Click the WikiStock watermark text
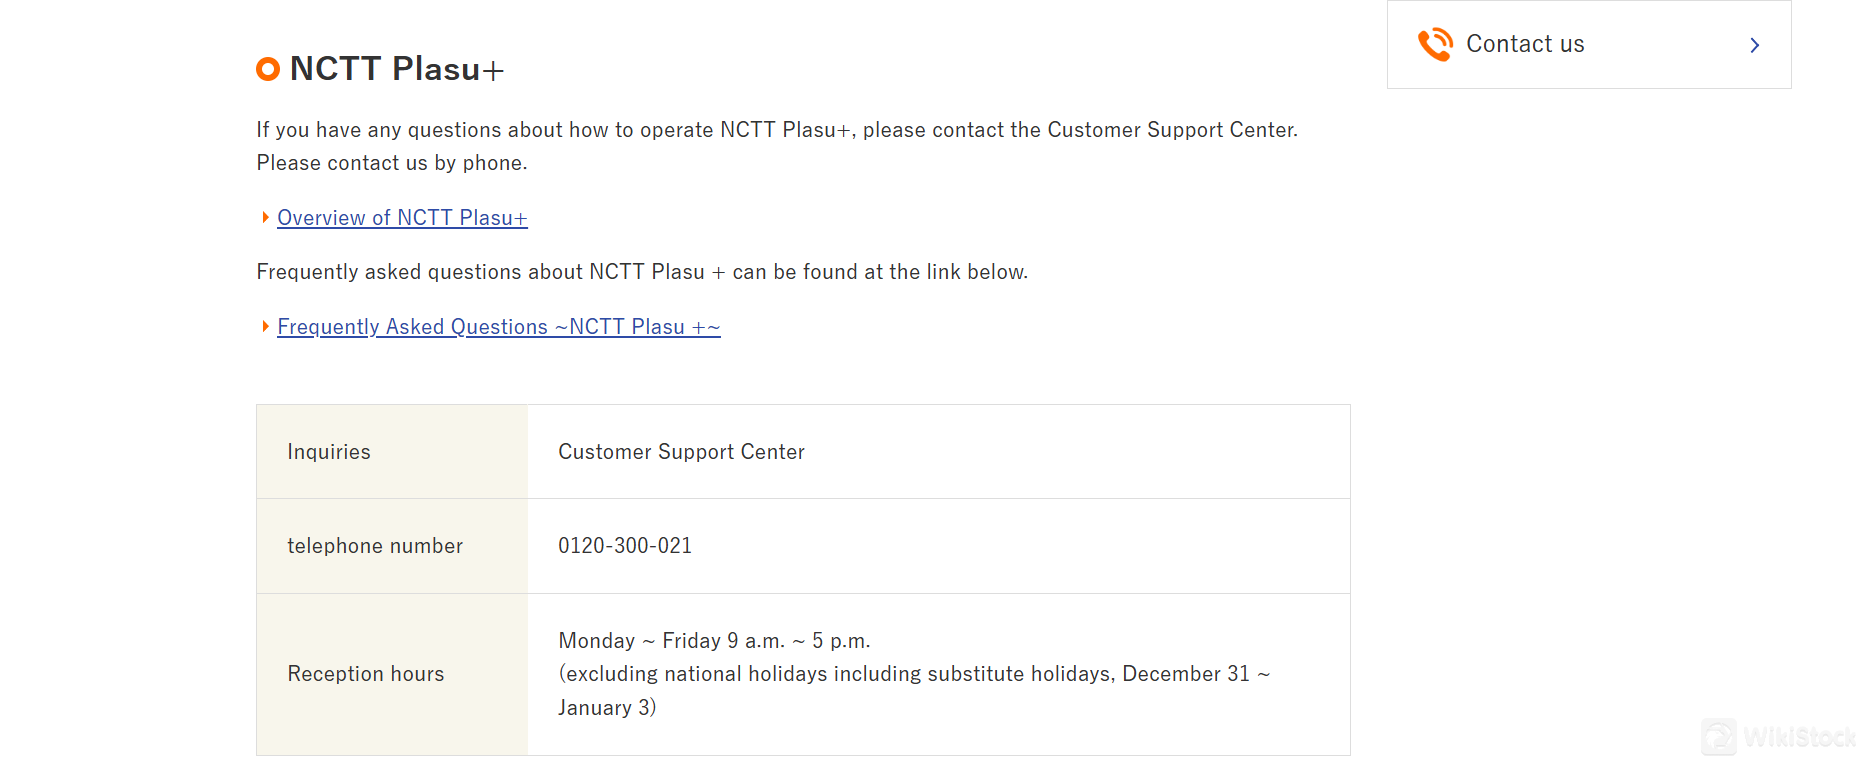The height and width of the screenshot is (772, 1866). (1799, 738)
